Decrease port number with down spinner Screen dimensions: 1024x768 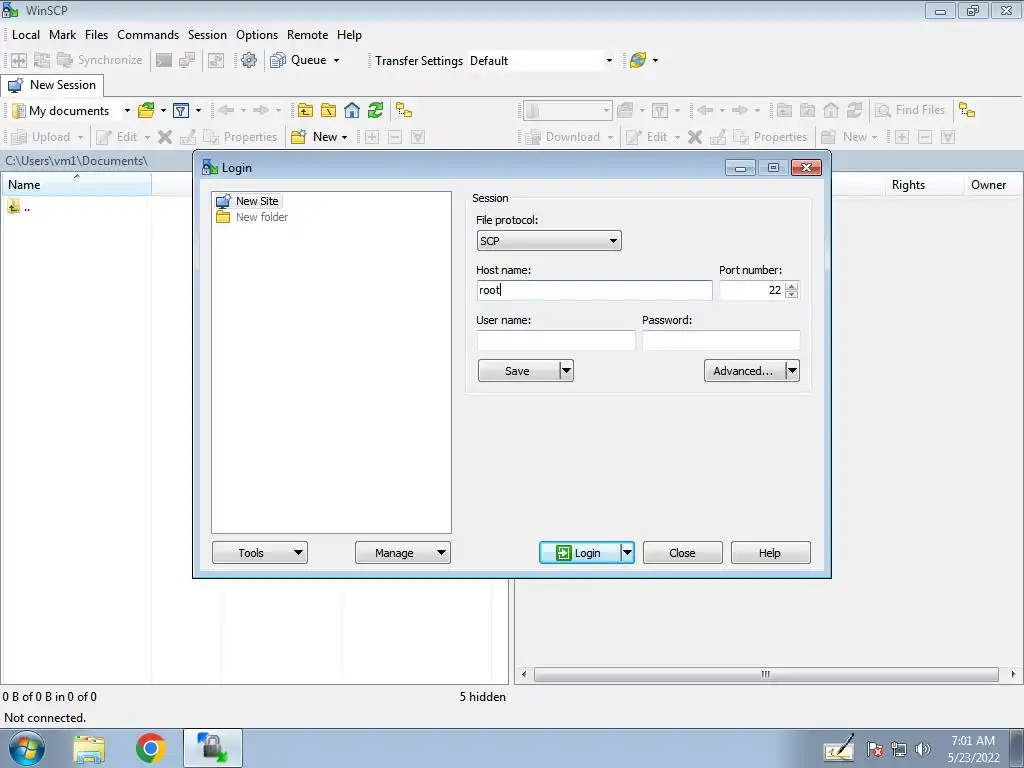(x=792, y=295)
